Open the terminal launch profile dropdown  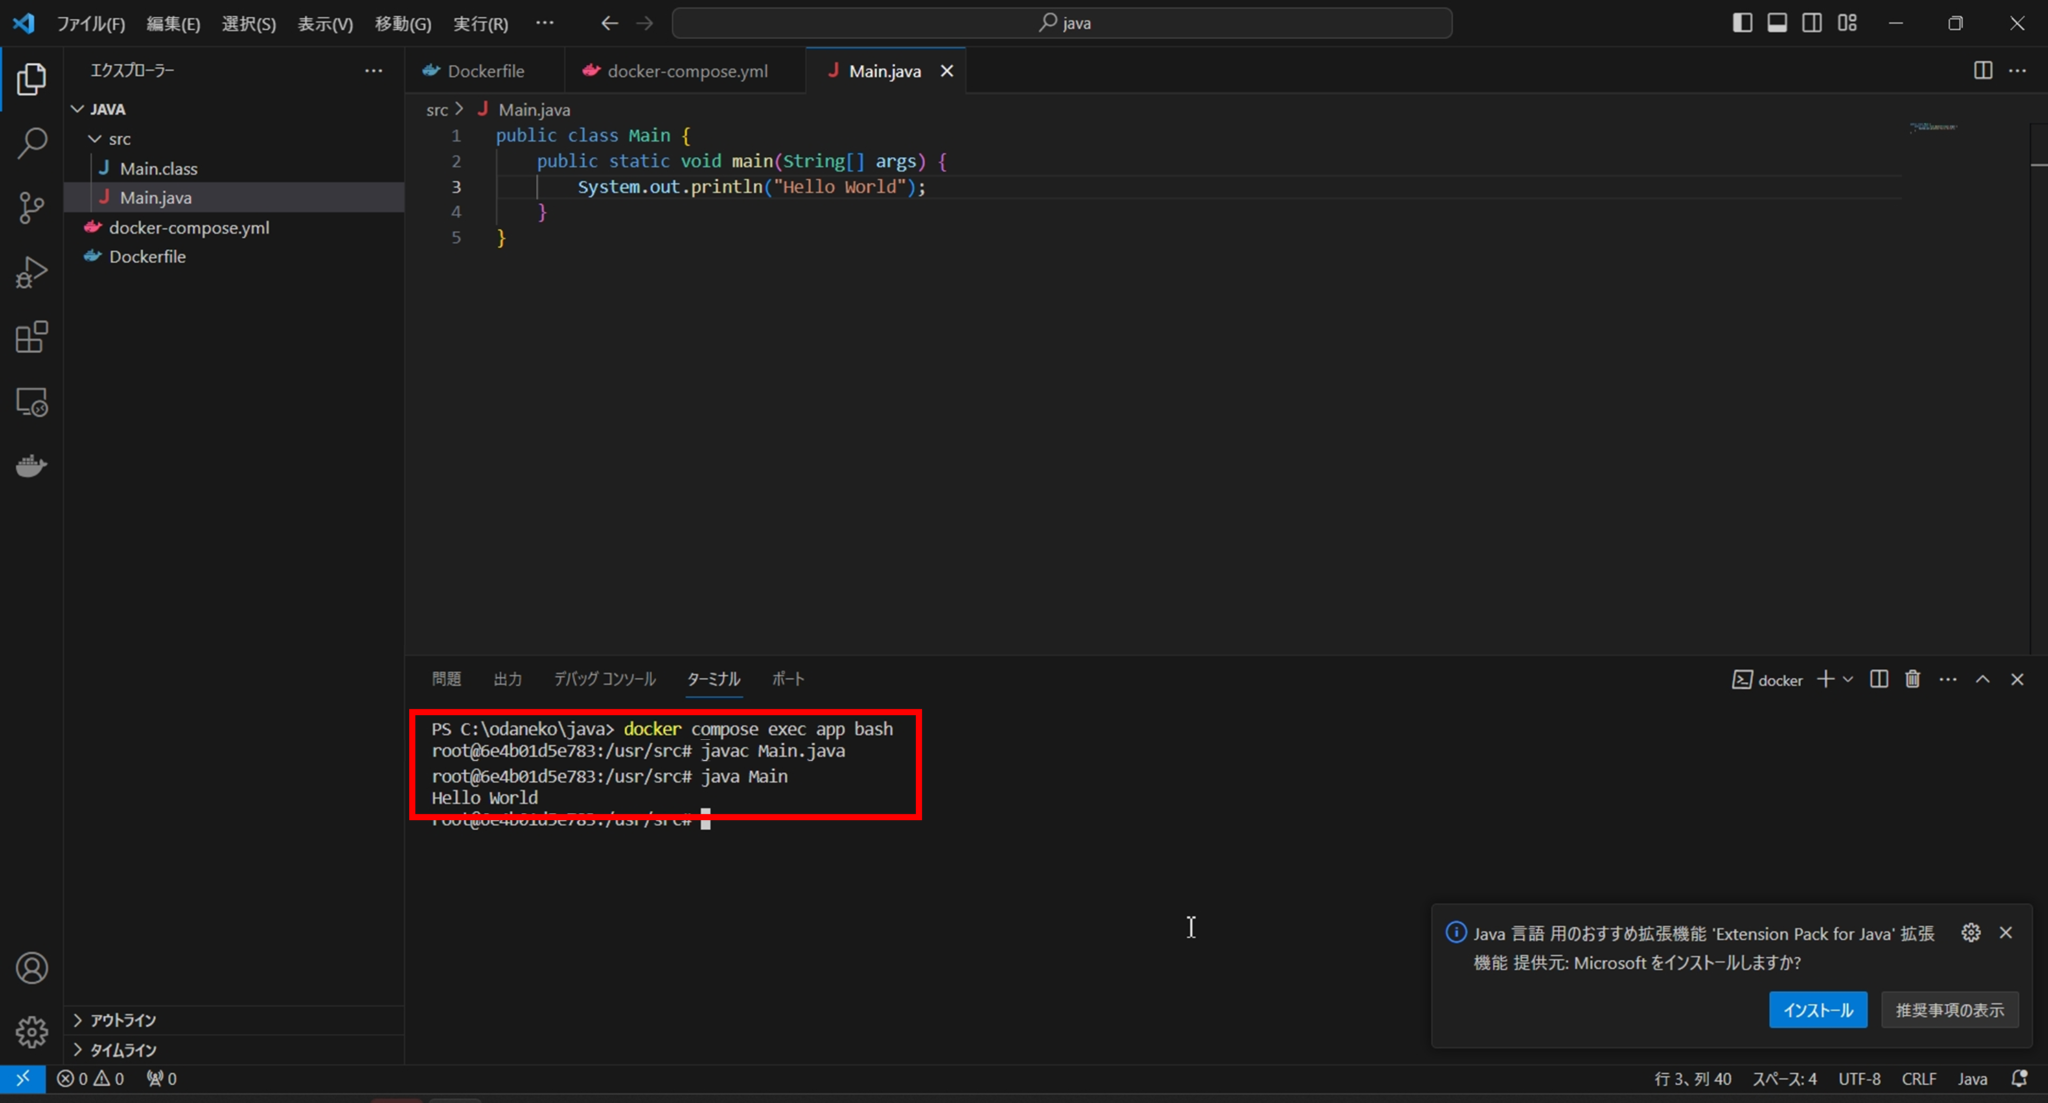tap(1846, 679)
